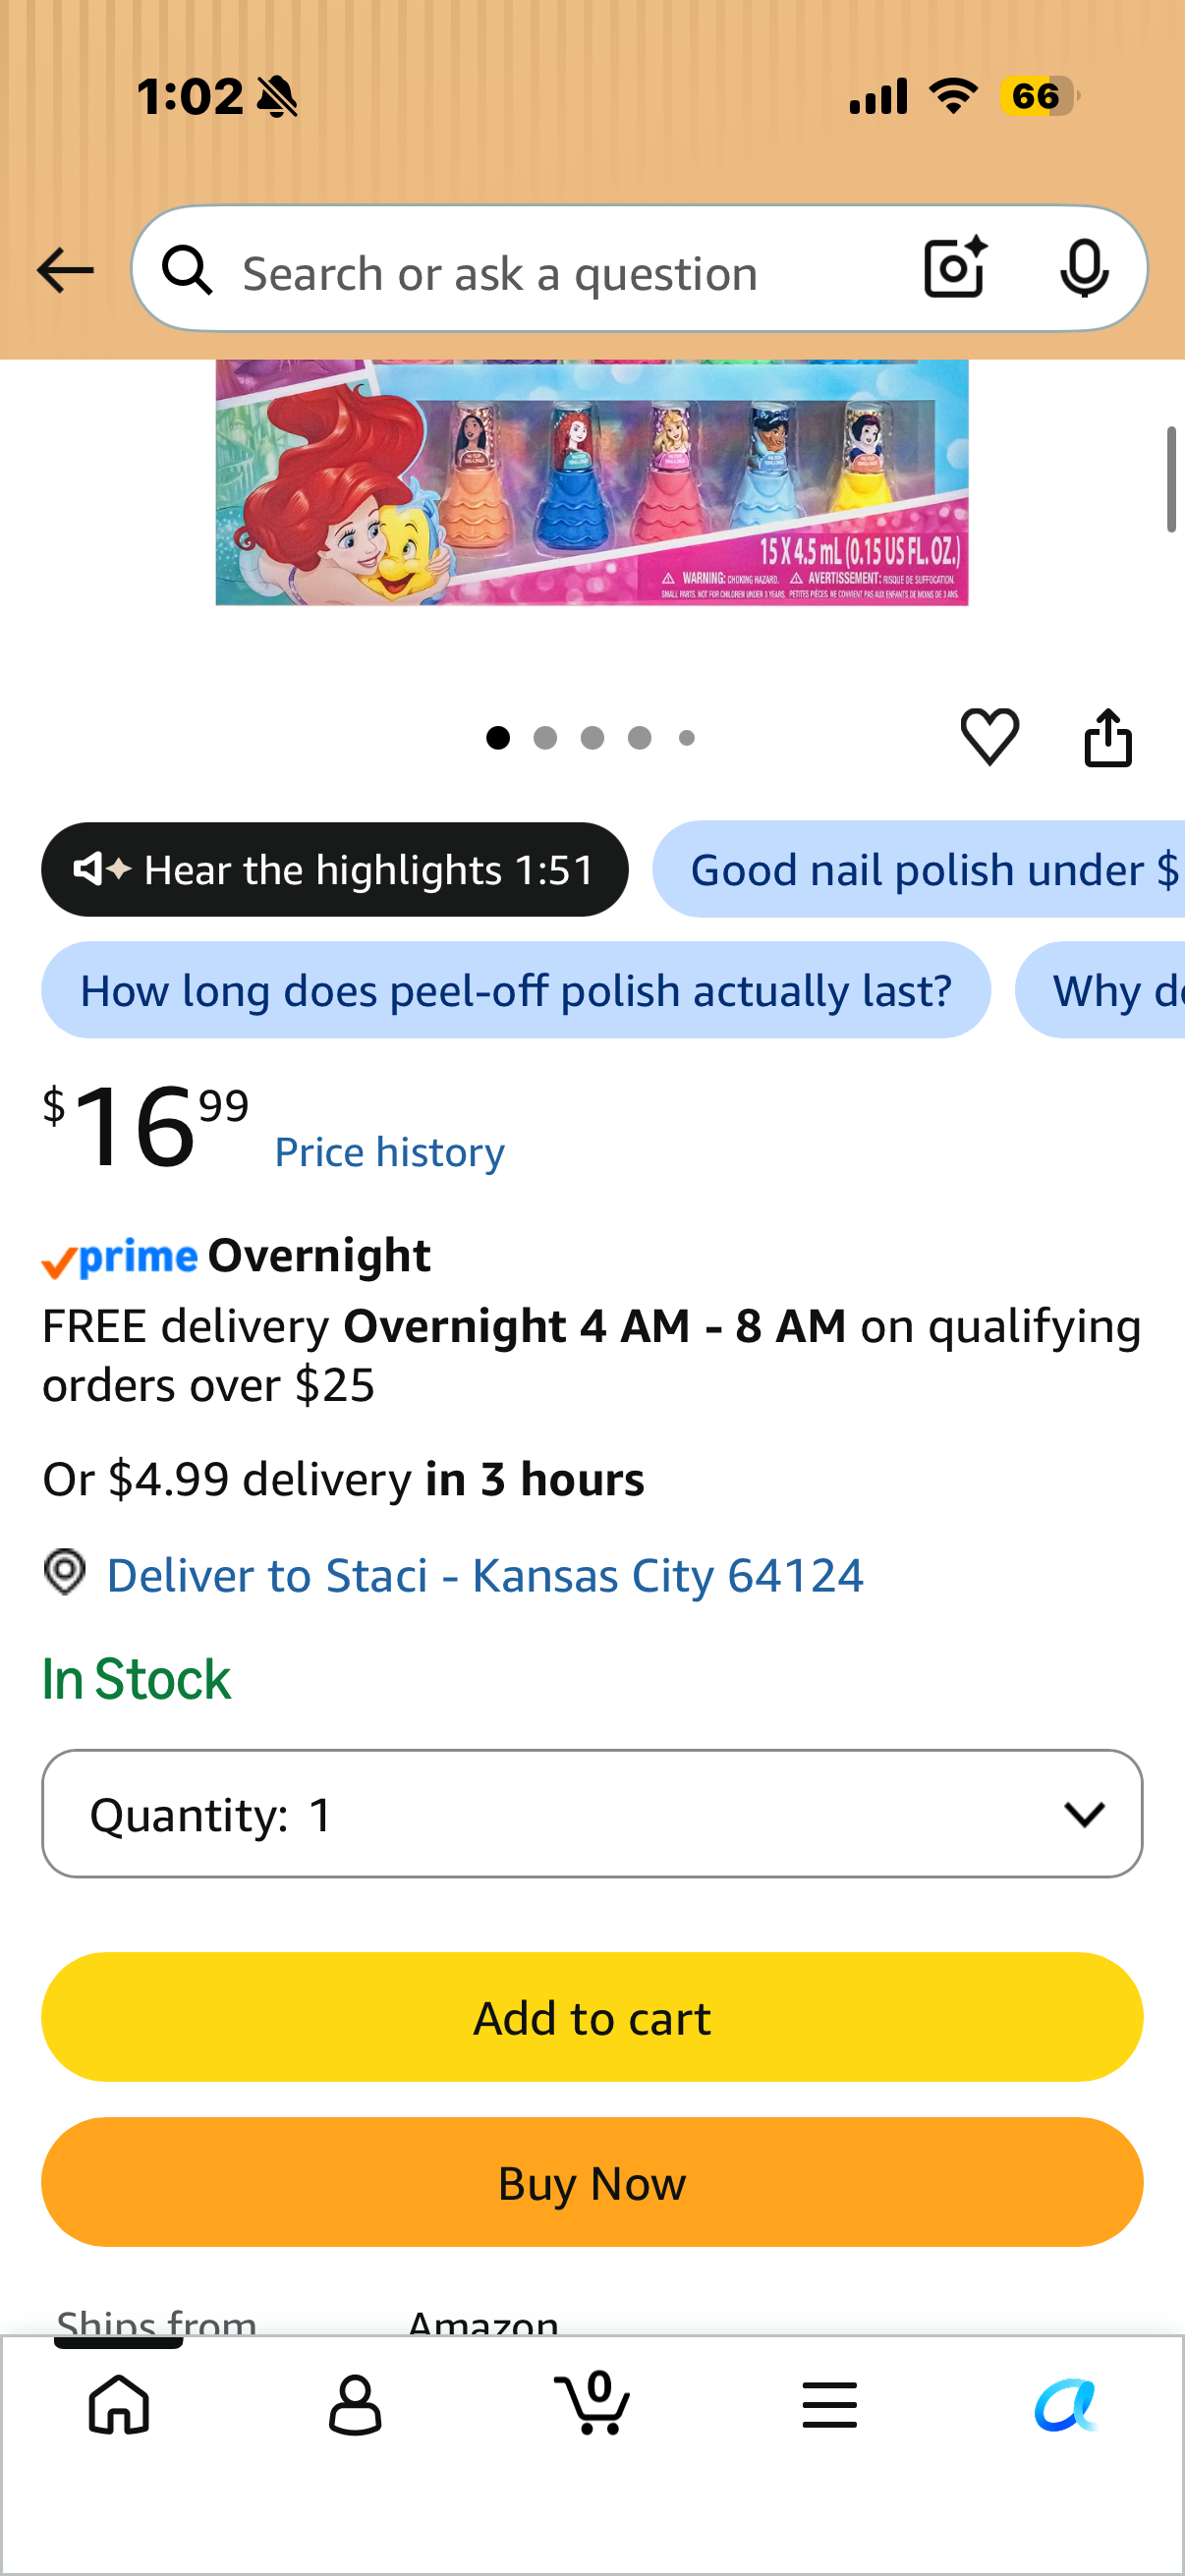Image resolution: width=1185 pixels, height=2576 pixels.
Task: Change delivery address Kansas City 64124
Action: pyautogui.click(x=485, y=1575)
